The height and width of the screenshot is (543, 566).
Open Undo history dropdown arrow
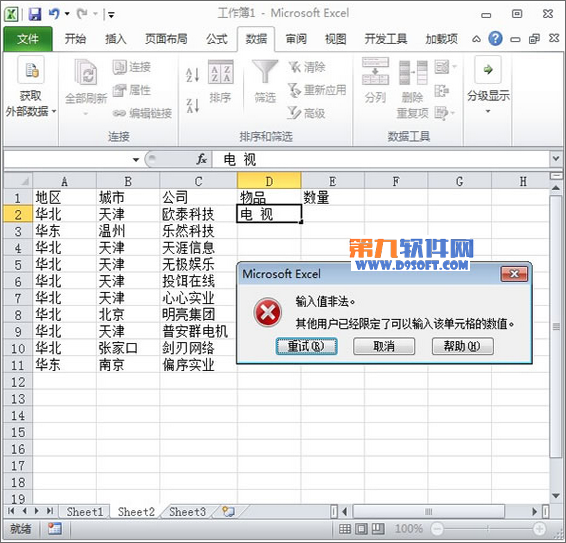pos(67,14)
